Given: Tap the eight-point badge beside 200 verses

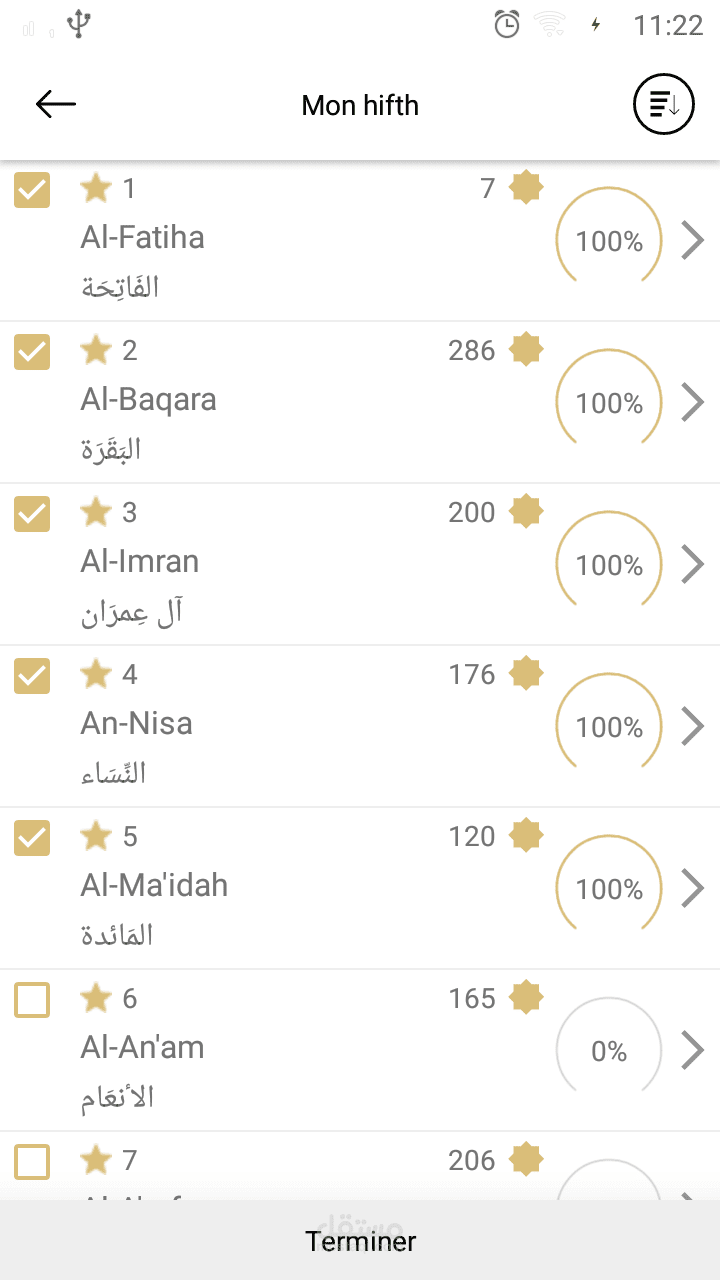Looking at the screenshot, I should (x=526, y=512).
